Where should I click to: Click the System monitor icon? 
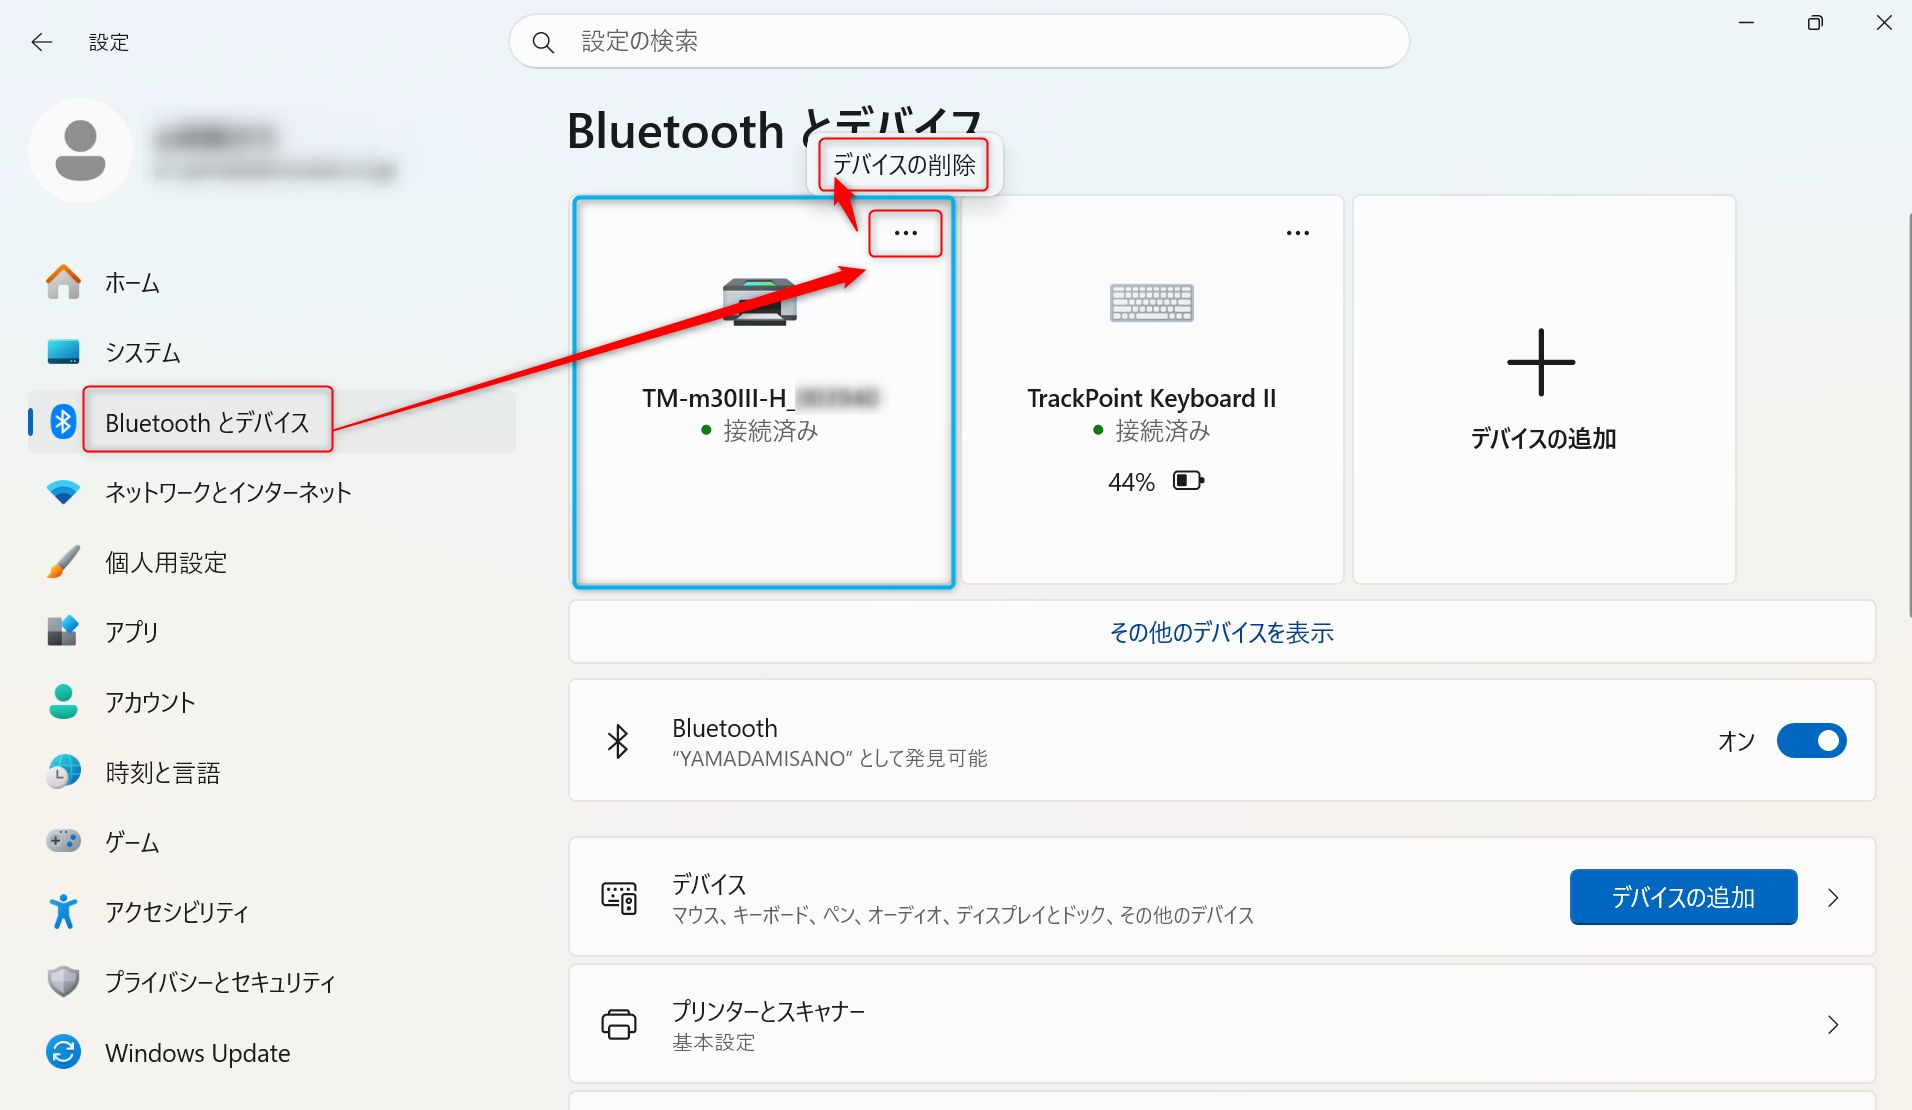64,352
